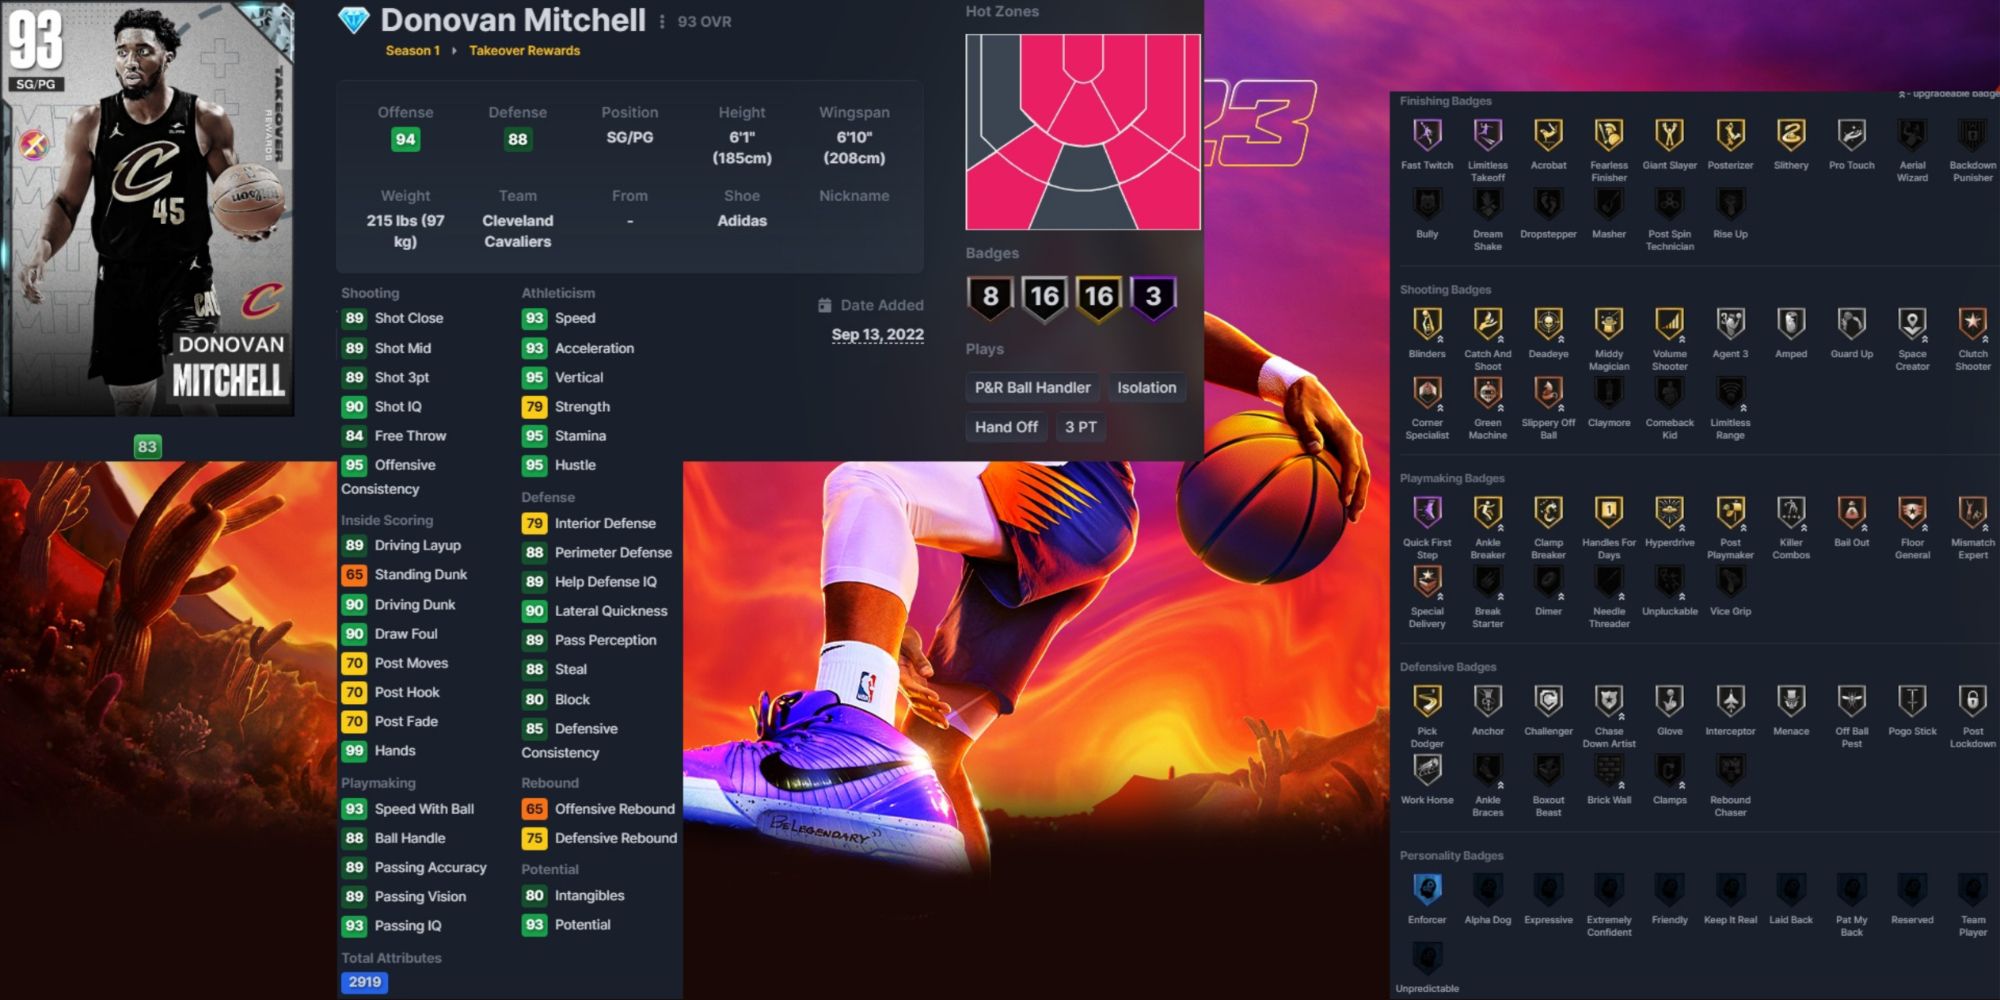Click the Clutch Shooter badge icon
The width and height of the screenshot is (2000, 1000).
[x=1972, y=323]
